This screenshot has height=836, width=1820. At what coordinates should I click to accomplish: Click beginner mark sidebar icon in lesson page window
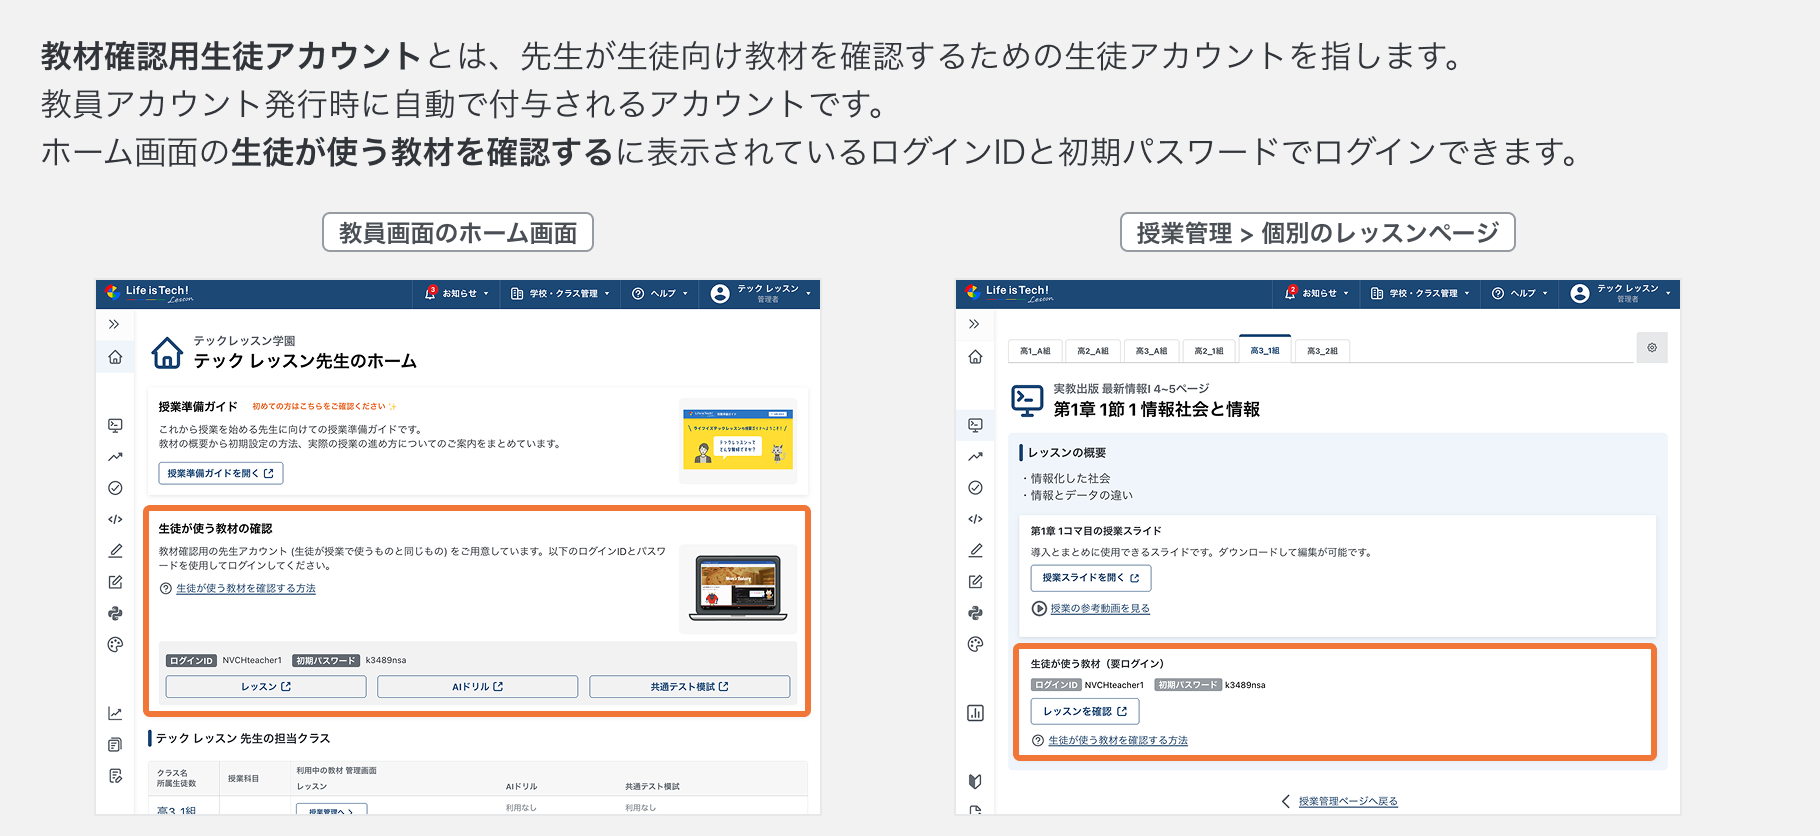pyautogui.click(x=975, y=781)
